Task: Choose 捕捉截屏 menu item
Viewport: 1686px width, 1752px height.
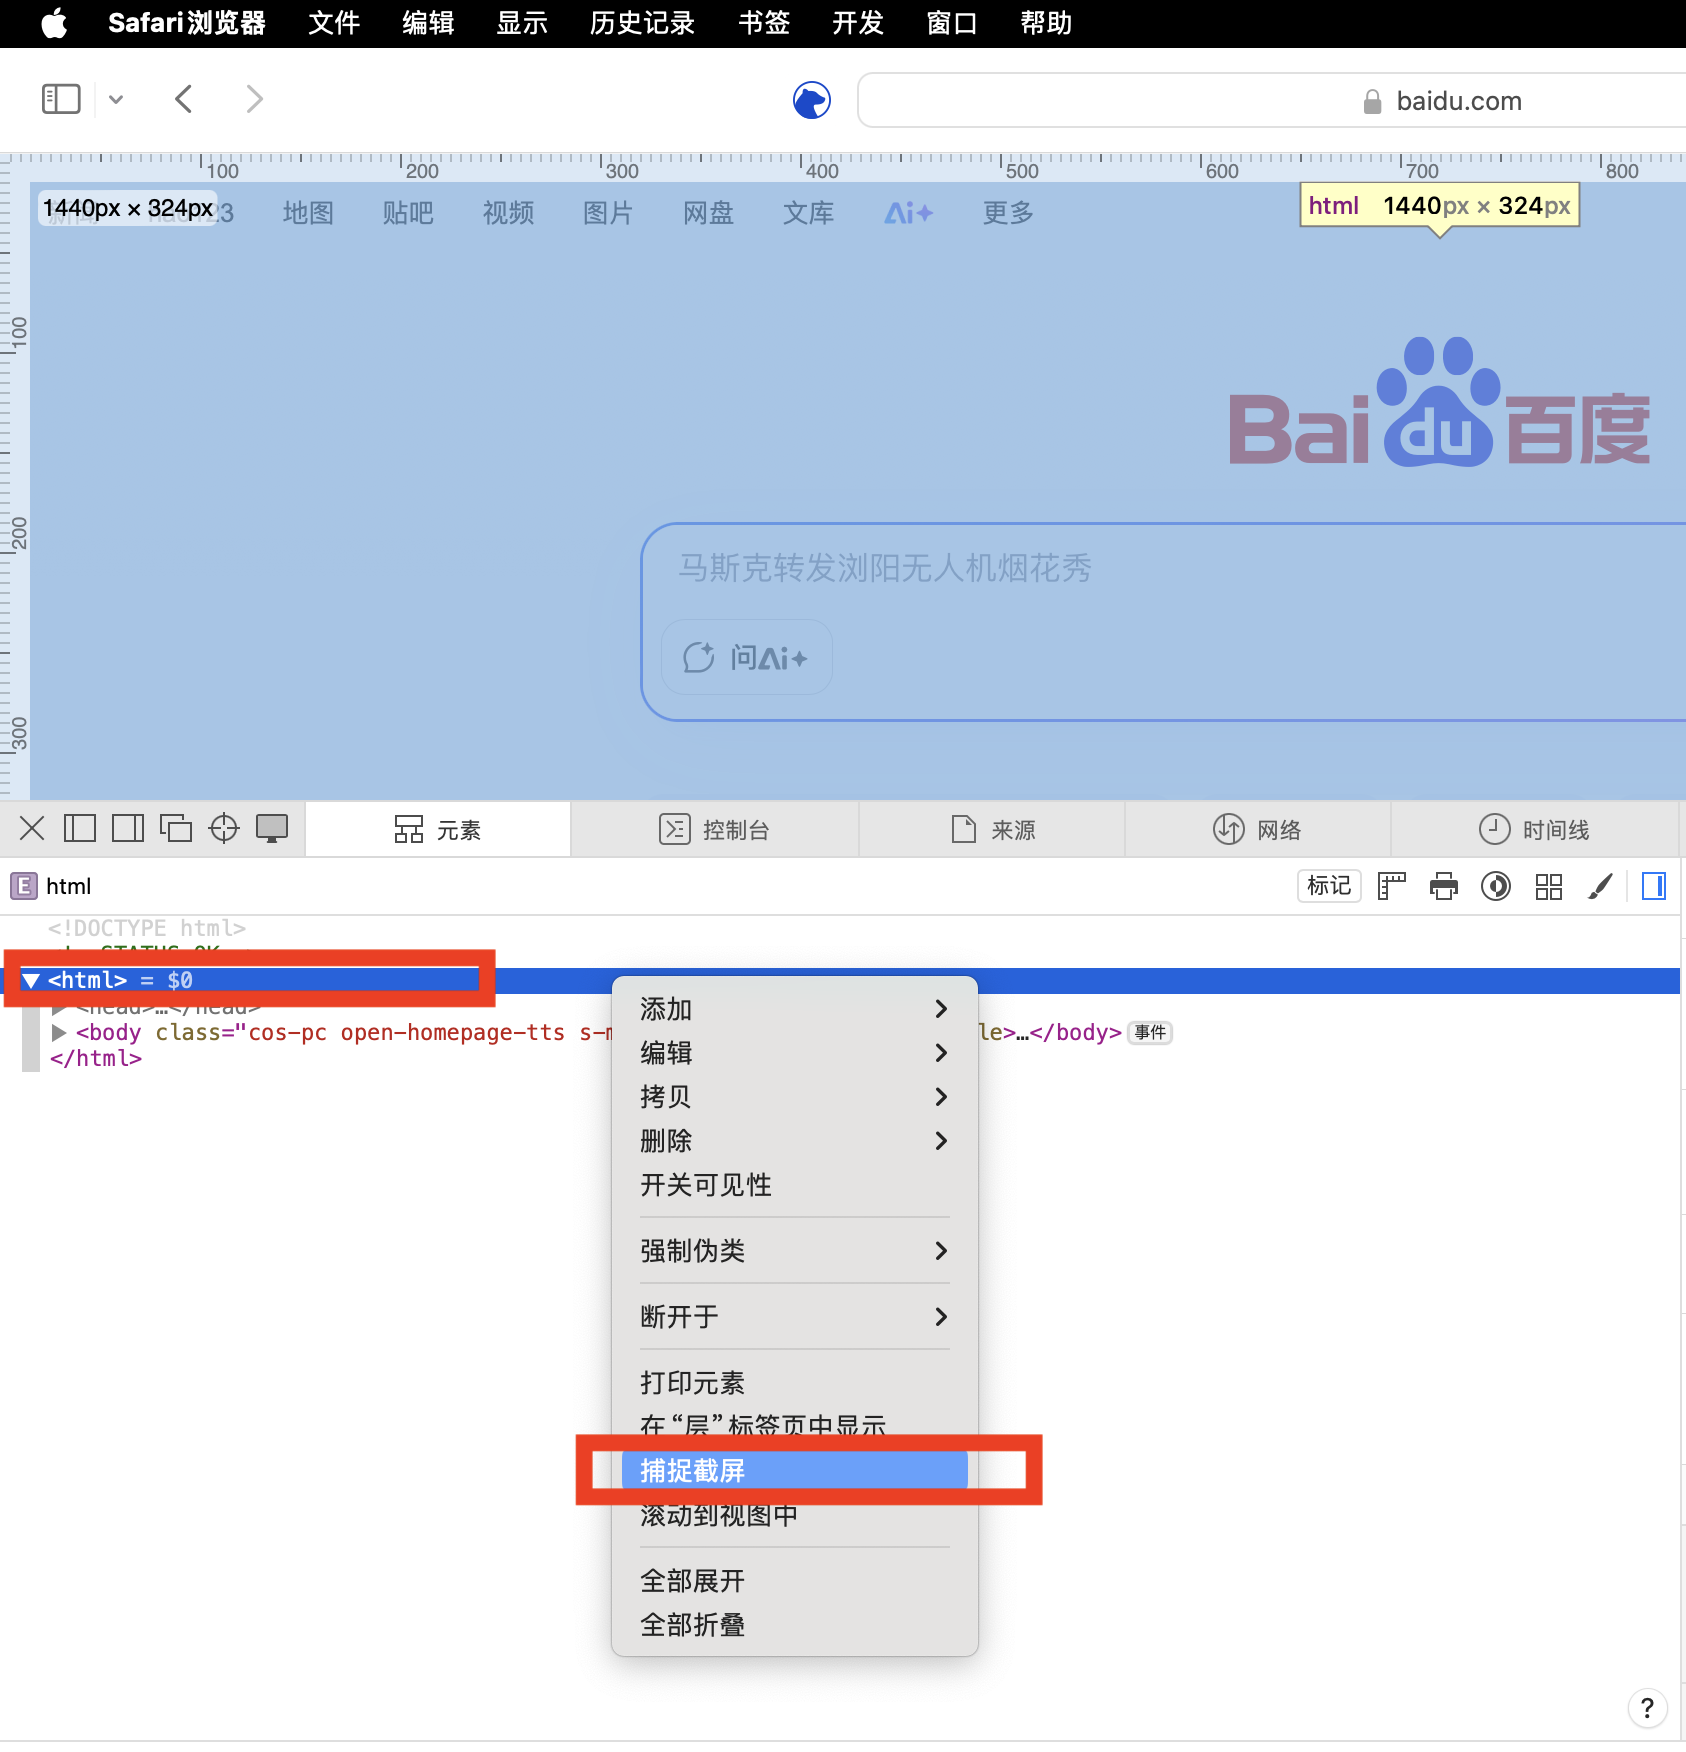Action: pyautogui.click(x=794, y=1471)
